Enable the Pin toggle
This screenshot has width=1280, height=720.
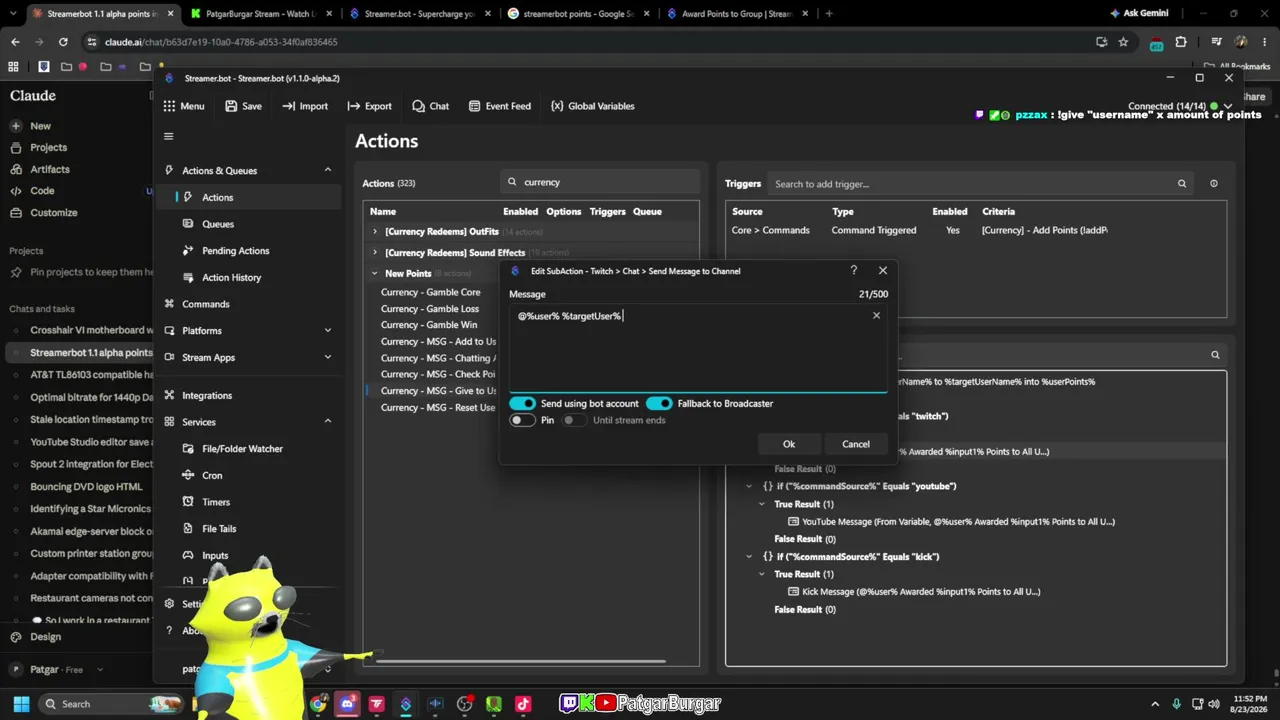[521, 420]
